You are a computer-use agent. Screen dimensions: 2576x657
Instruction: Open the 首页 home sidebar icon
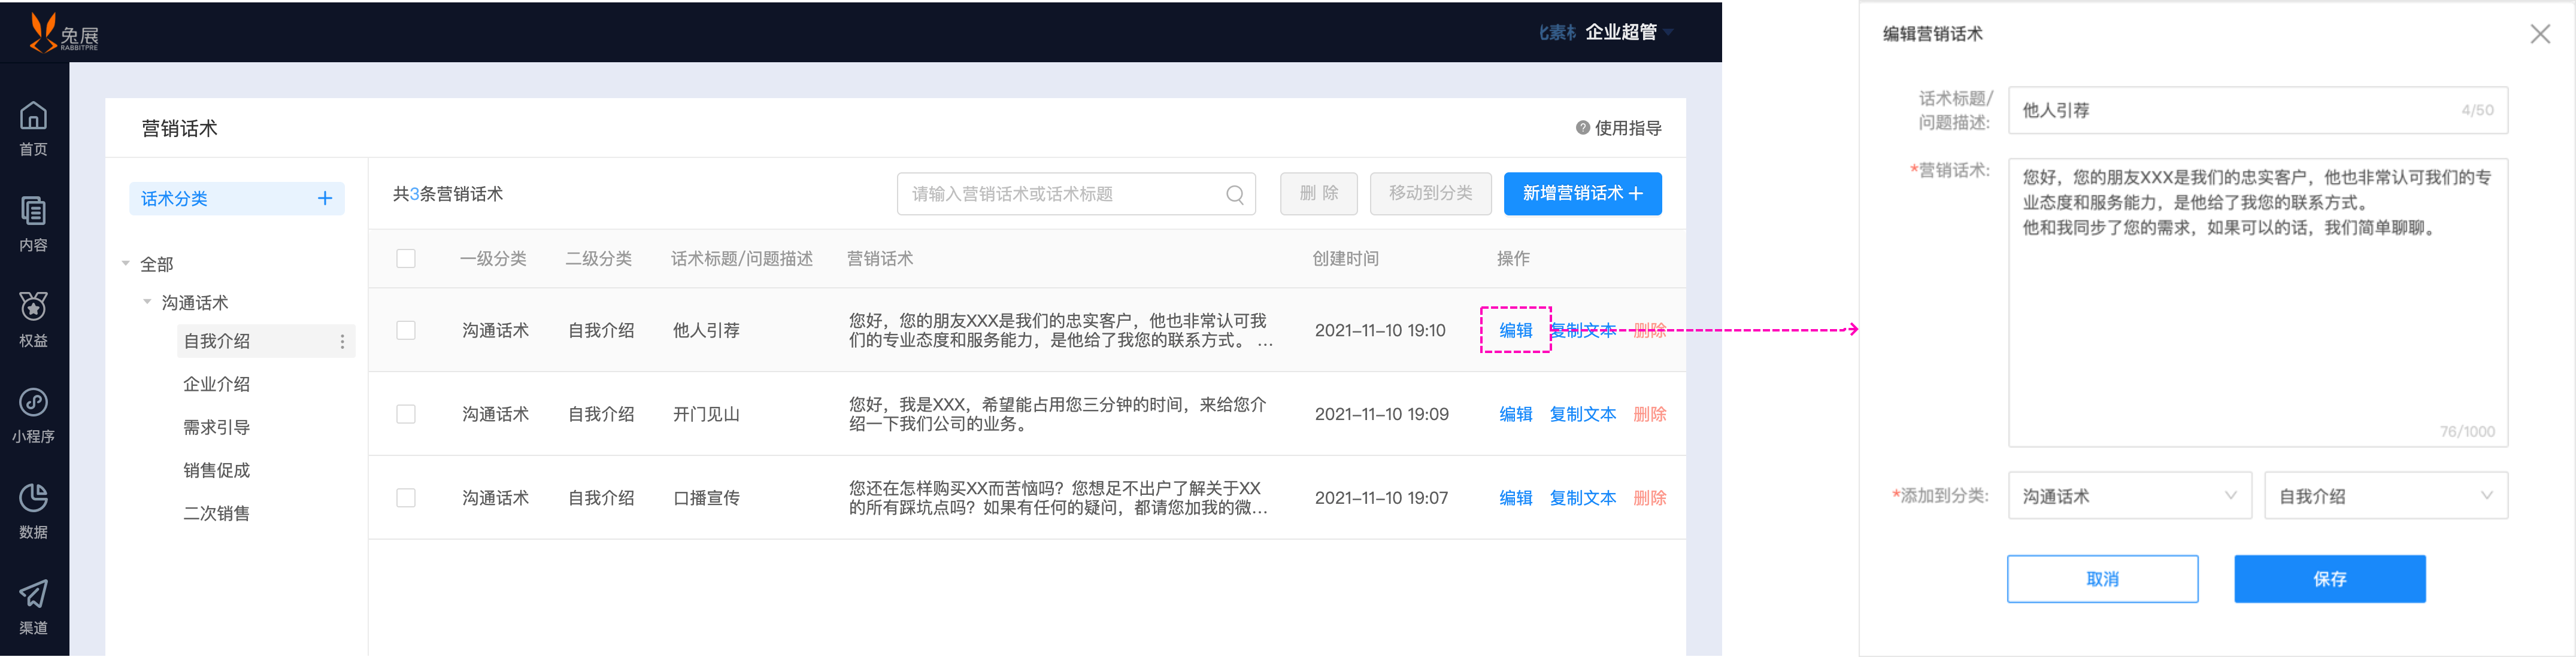(x=33, y=128)
